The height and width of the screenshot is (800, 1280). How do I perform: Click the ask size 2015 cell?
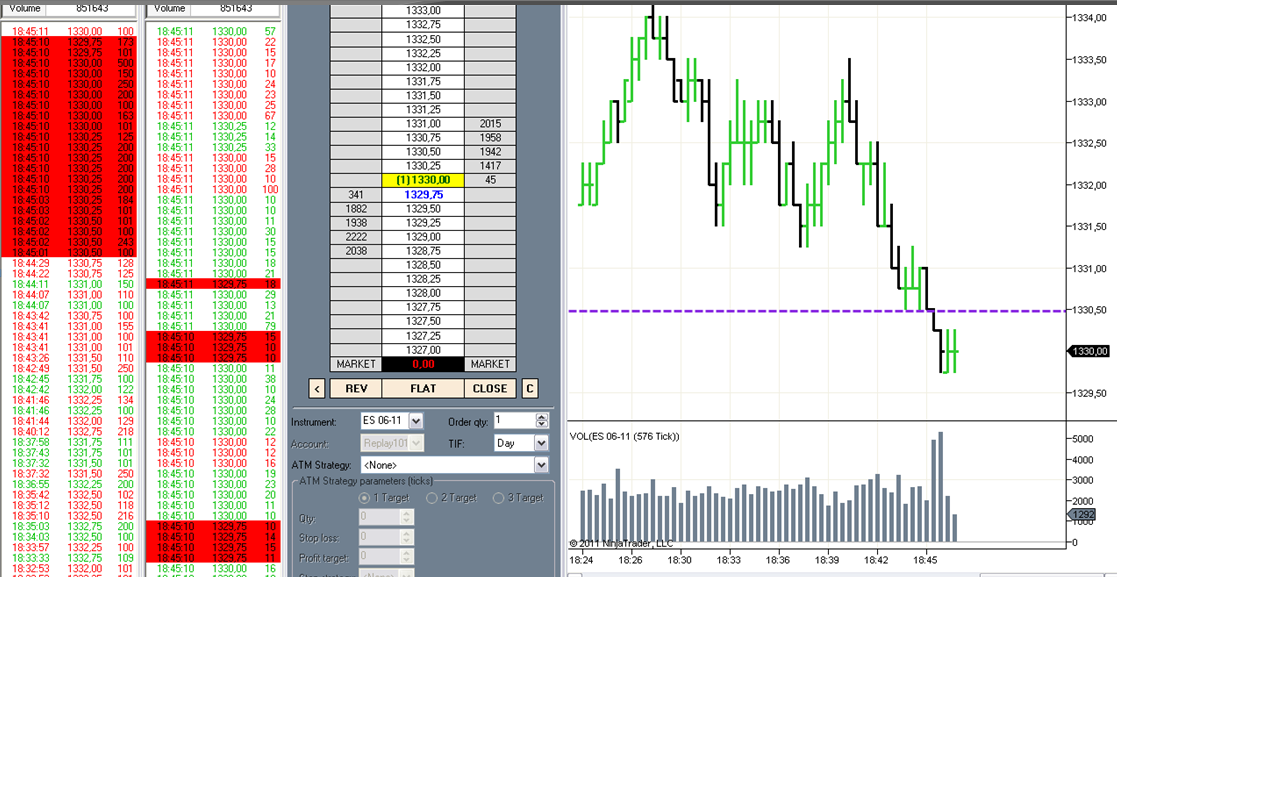pyautogui.click(x=490, y=123)
